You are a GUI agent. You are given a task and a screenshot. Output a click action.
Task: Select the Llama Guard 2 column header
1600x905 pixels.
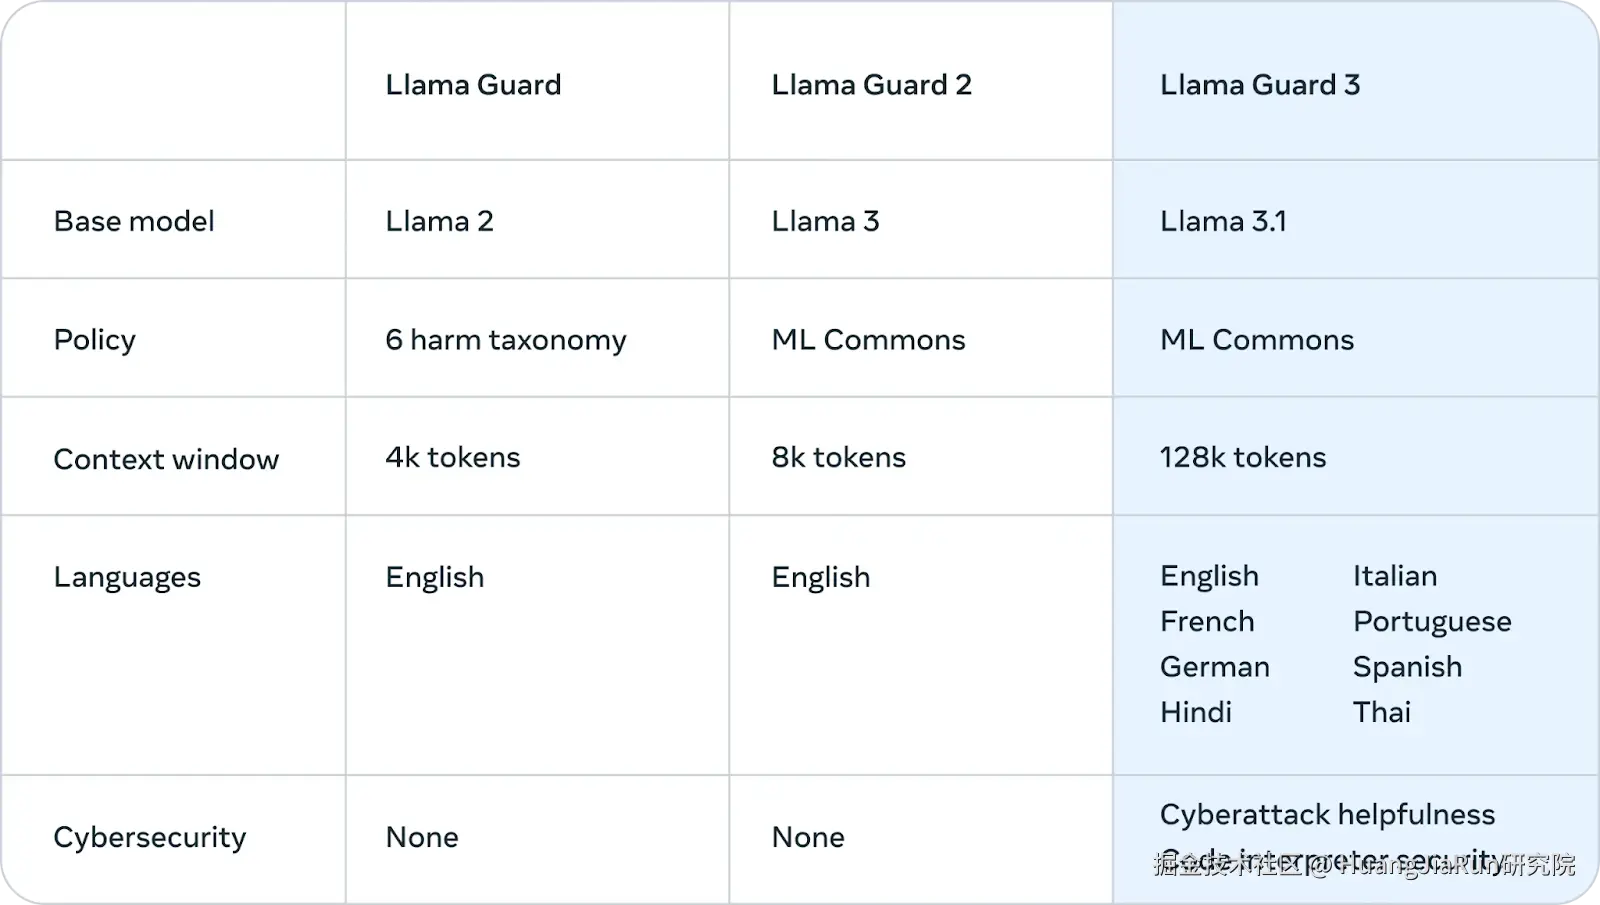click(871, 85)
